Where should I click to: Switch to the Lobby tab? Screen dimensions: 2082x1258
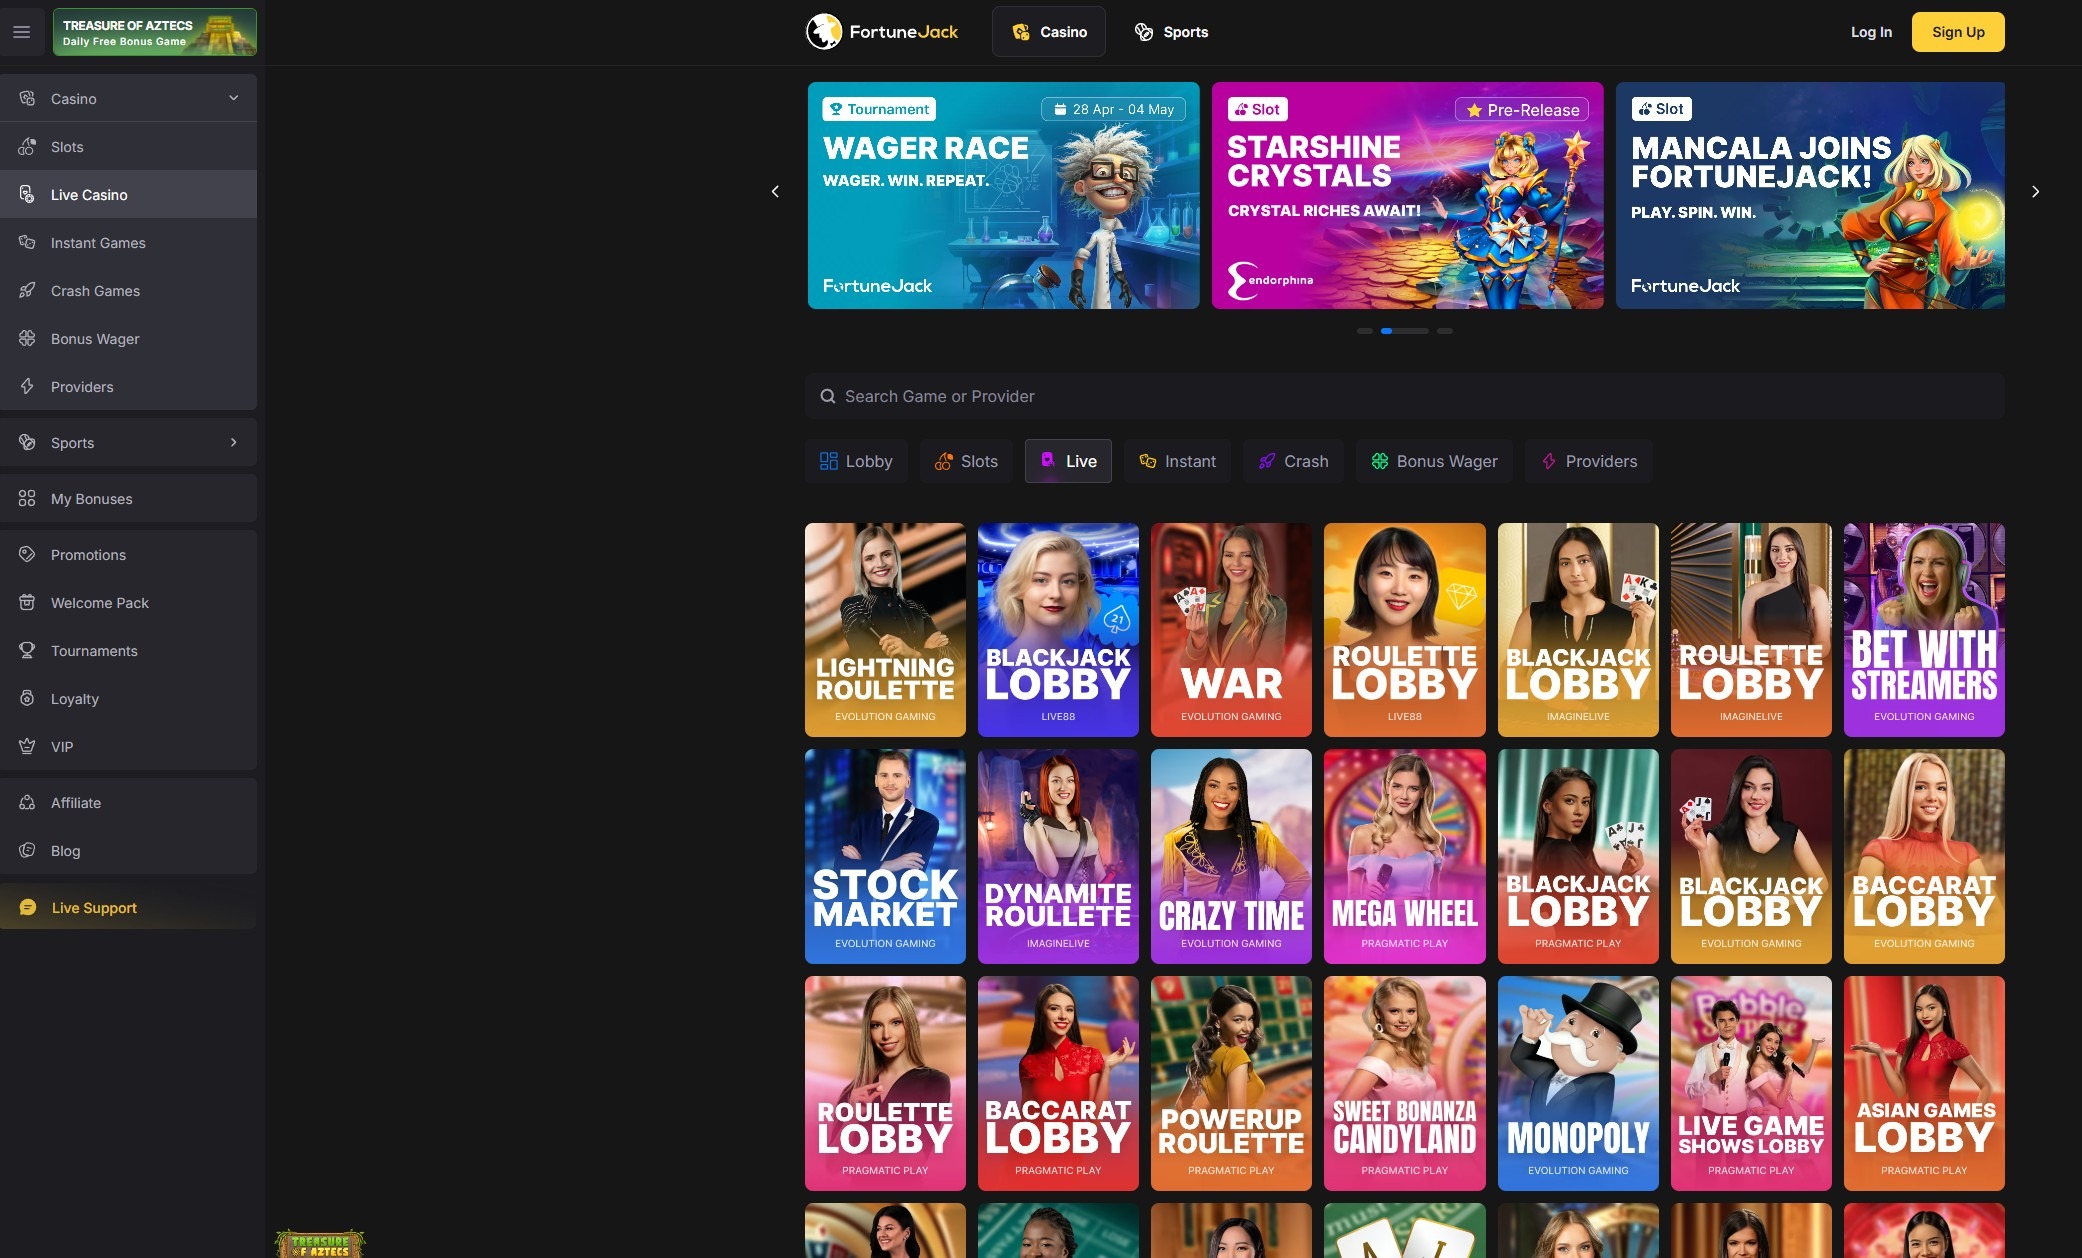point(856,461)
